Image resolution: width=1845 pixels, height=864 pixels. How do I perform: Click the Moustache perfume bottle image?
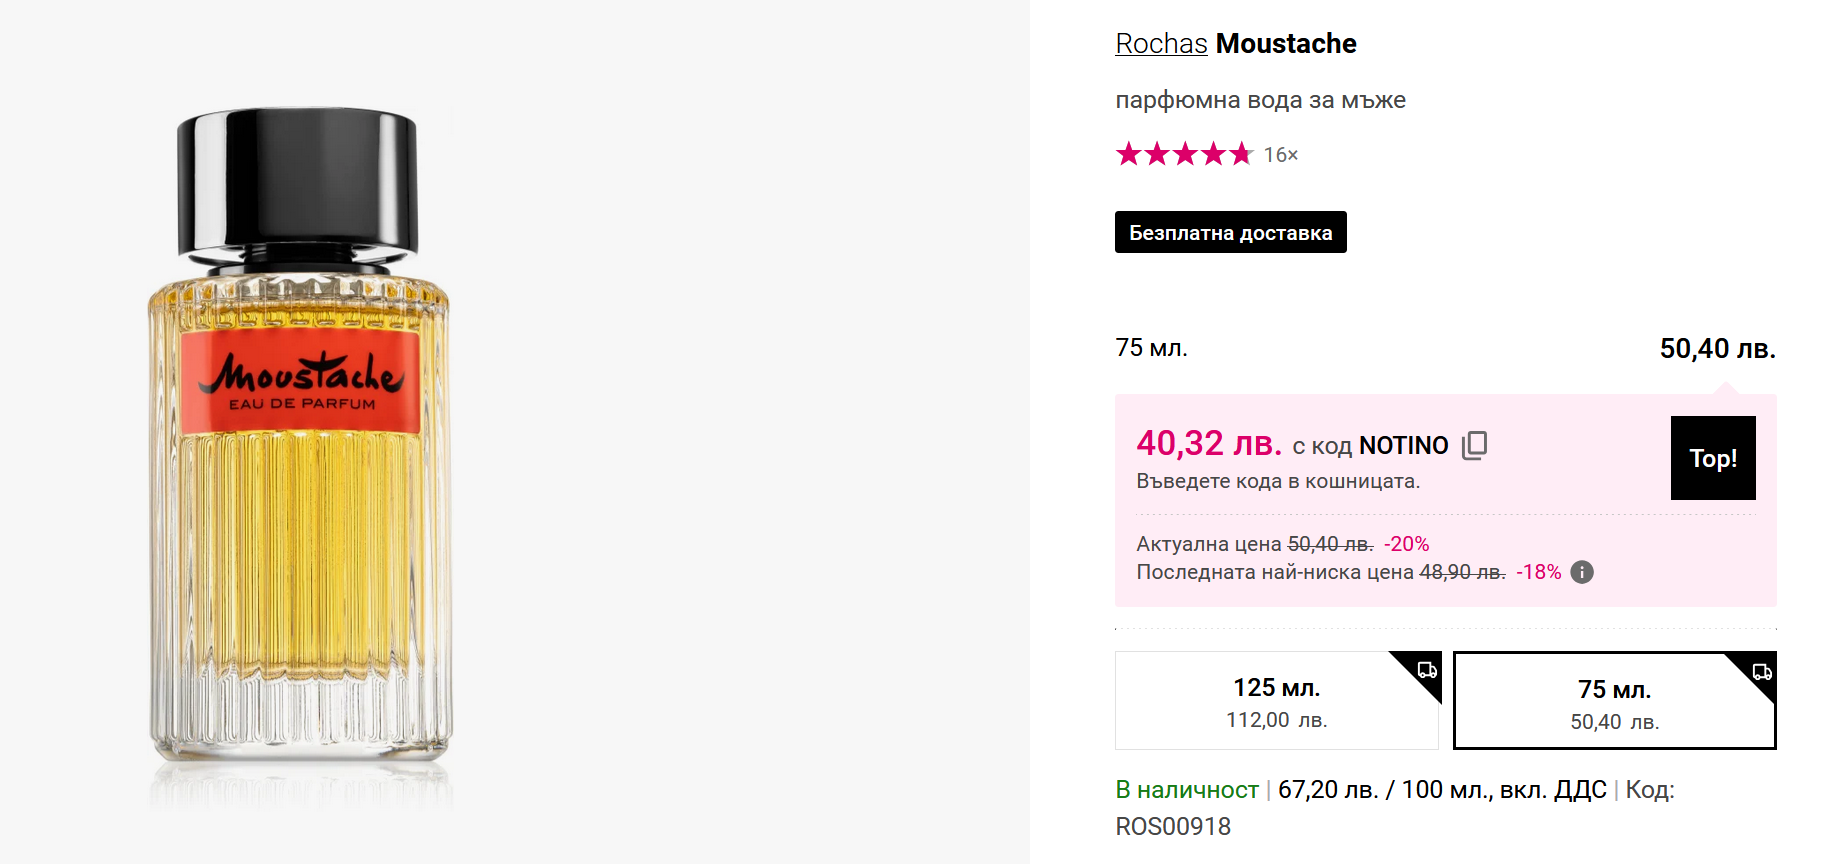pyautogui.click(x=300, y=440)
